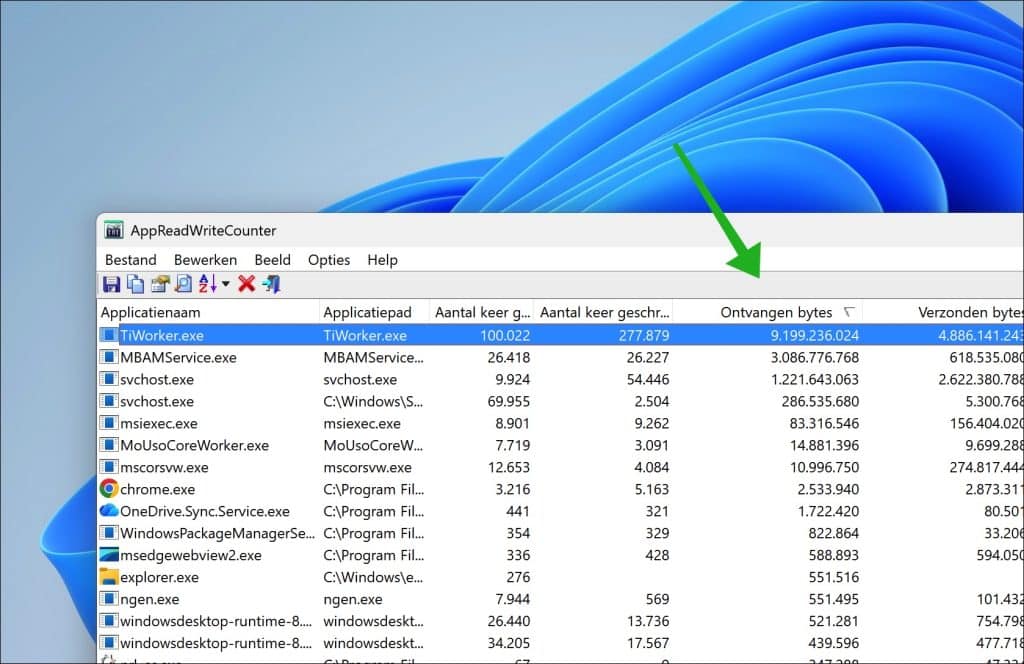Click the write count value 13.736
Screen dimensions: 1024x664
click(x=648, y=621)
